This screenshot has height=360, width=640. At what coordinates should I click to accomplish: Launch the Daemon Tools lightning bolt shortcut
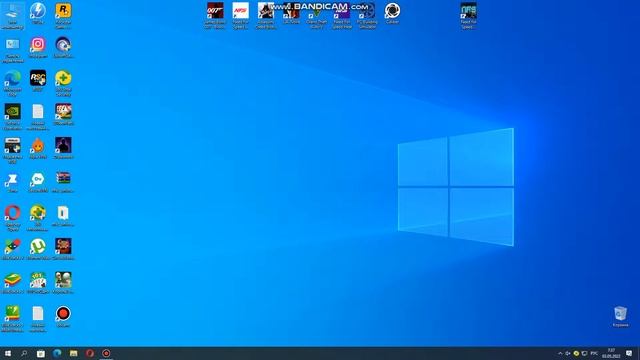[38, 13]
